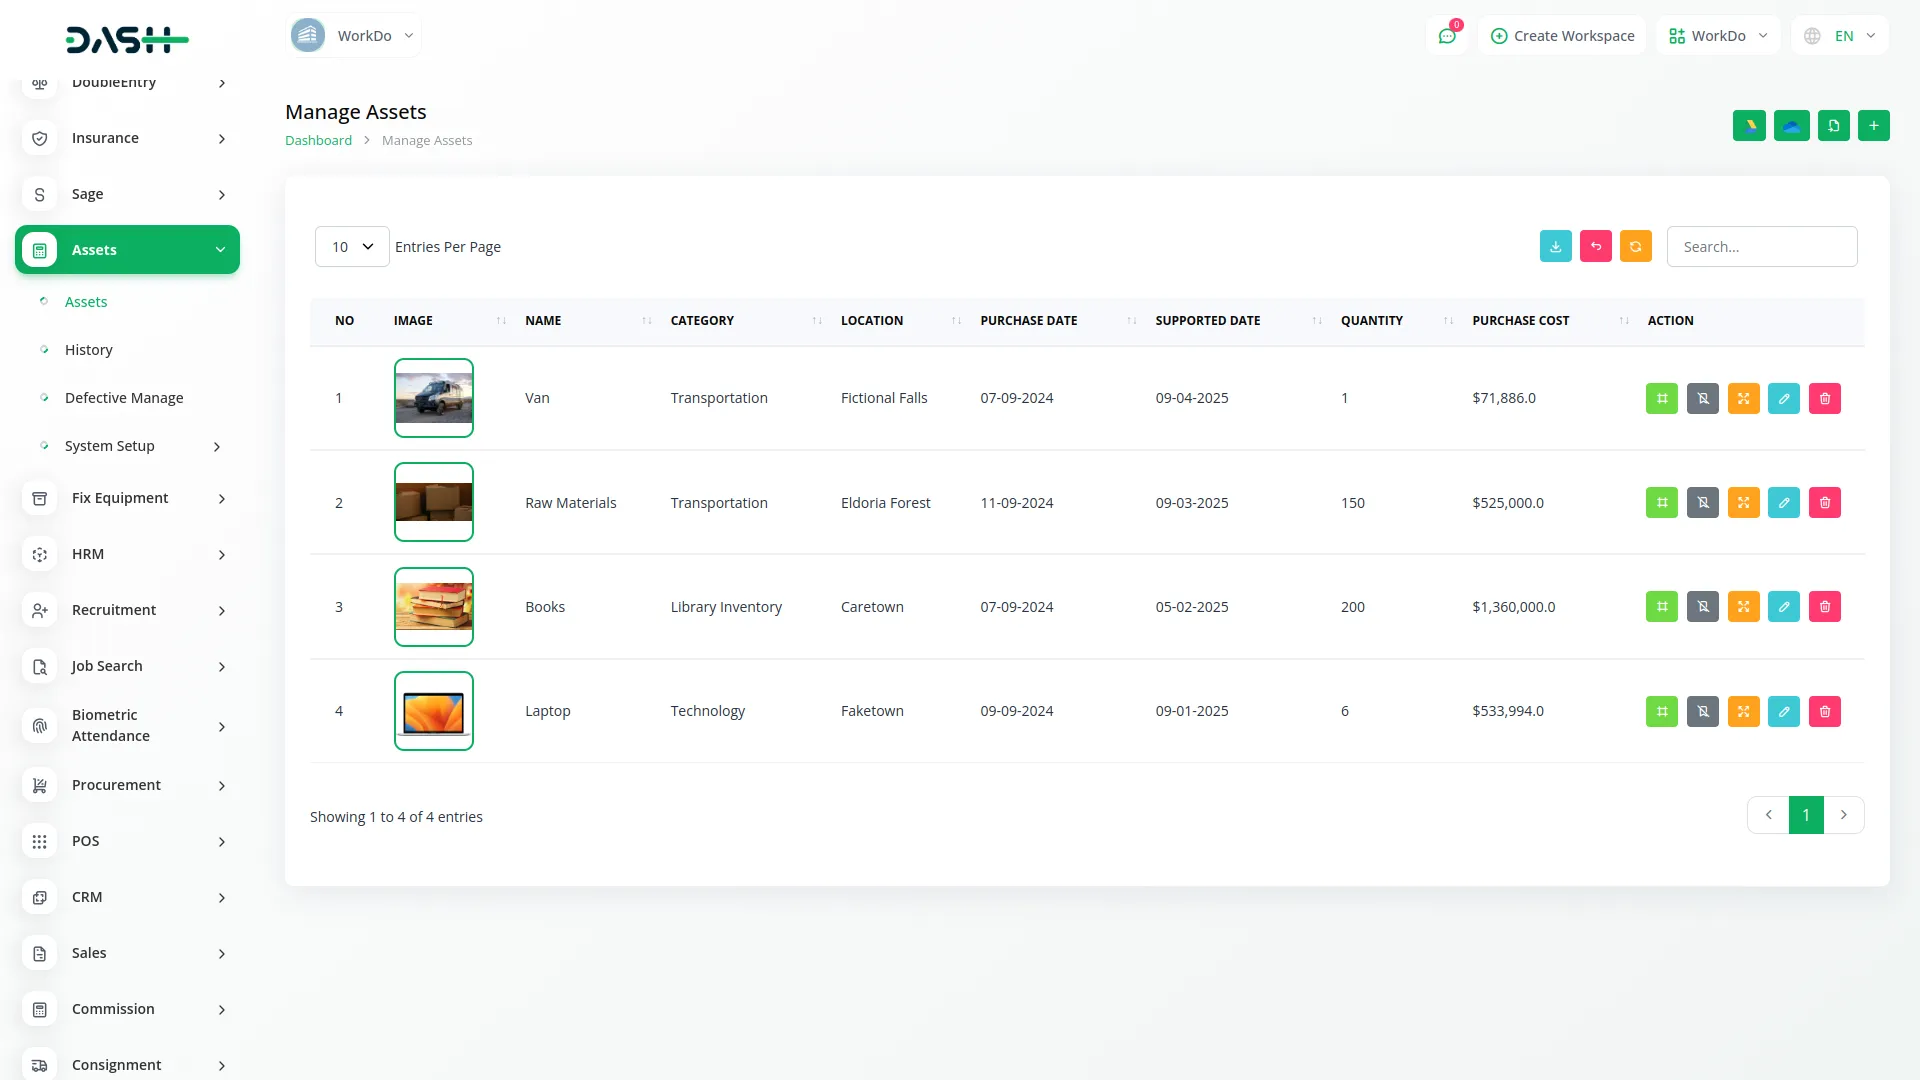This screenshot has width=1920, height=1080.
Task: Collapse the Assets sidebar menu
Action: click(127, 249)
